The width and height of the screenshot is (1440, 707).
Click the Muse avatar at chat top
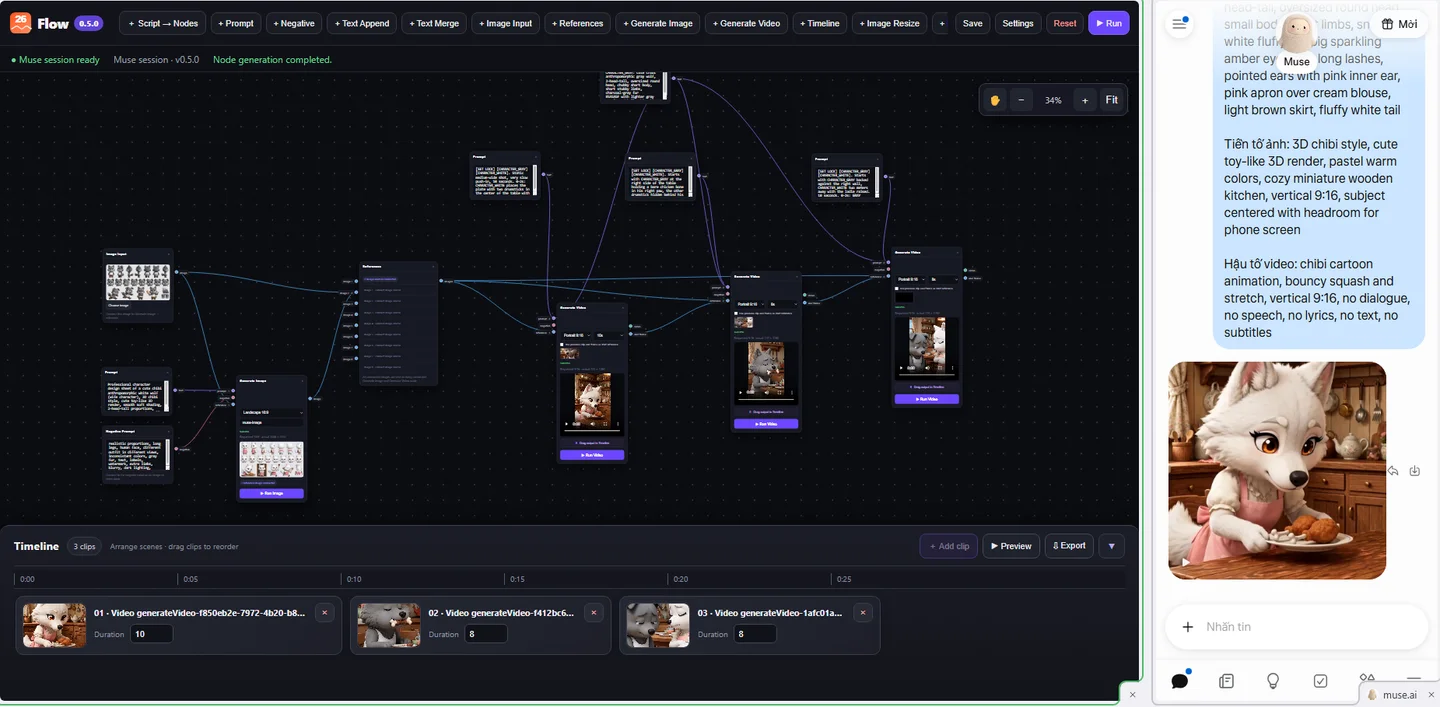point(1297,34)
